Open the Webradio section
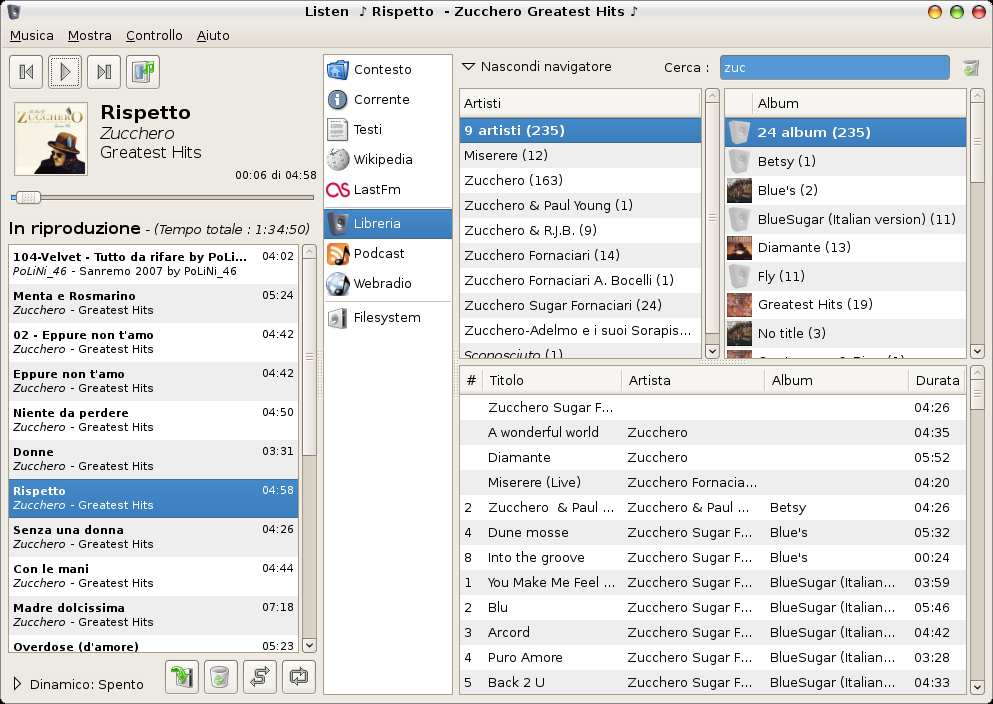The height and width of the screenshot is (704, 993). point(388,284)
